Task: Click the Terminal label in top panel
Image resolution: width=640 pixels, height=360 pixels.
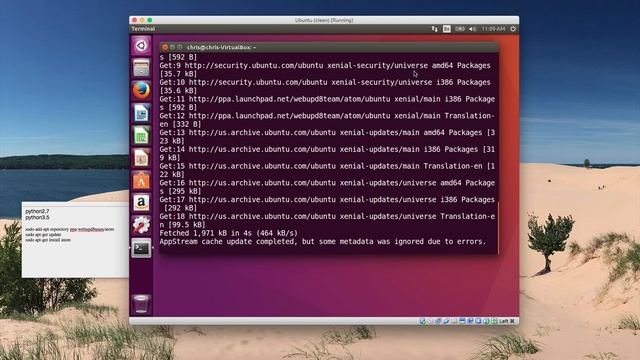Action: click(143, 29)
